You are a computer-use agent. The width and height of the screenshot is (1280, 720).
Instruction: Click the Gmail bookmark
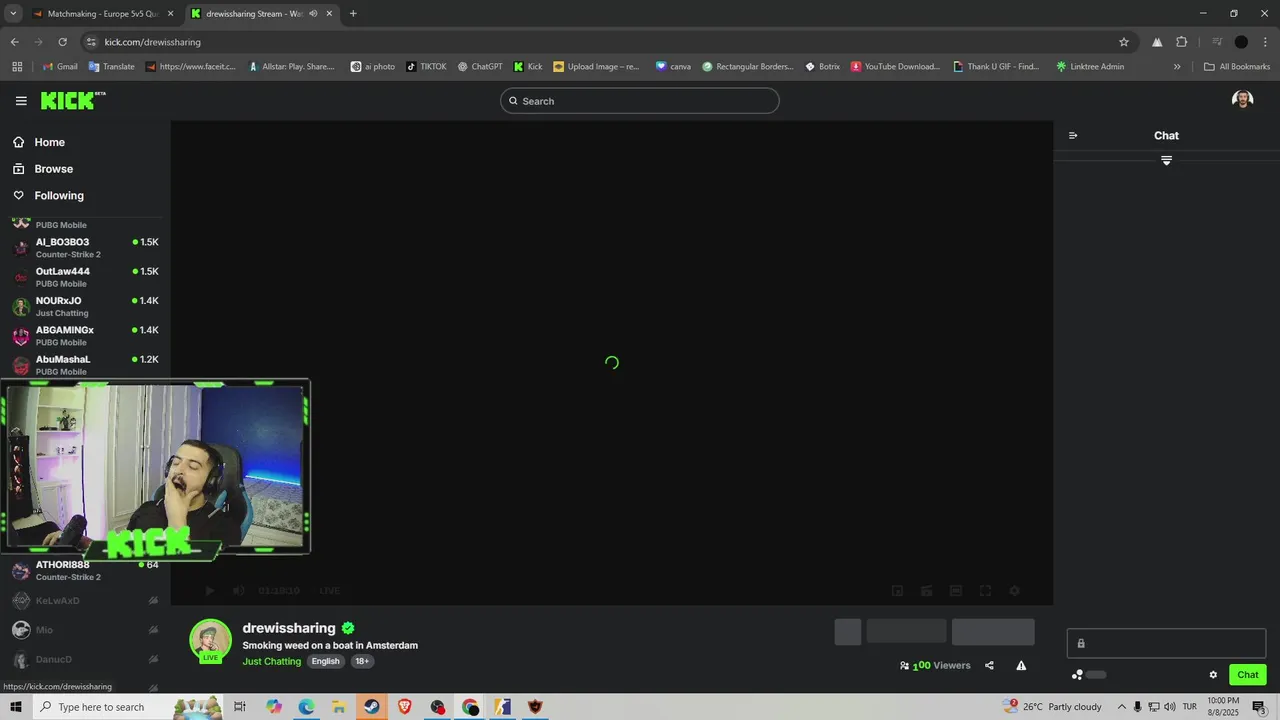click(59, 67)
